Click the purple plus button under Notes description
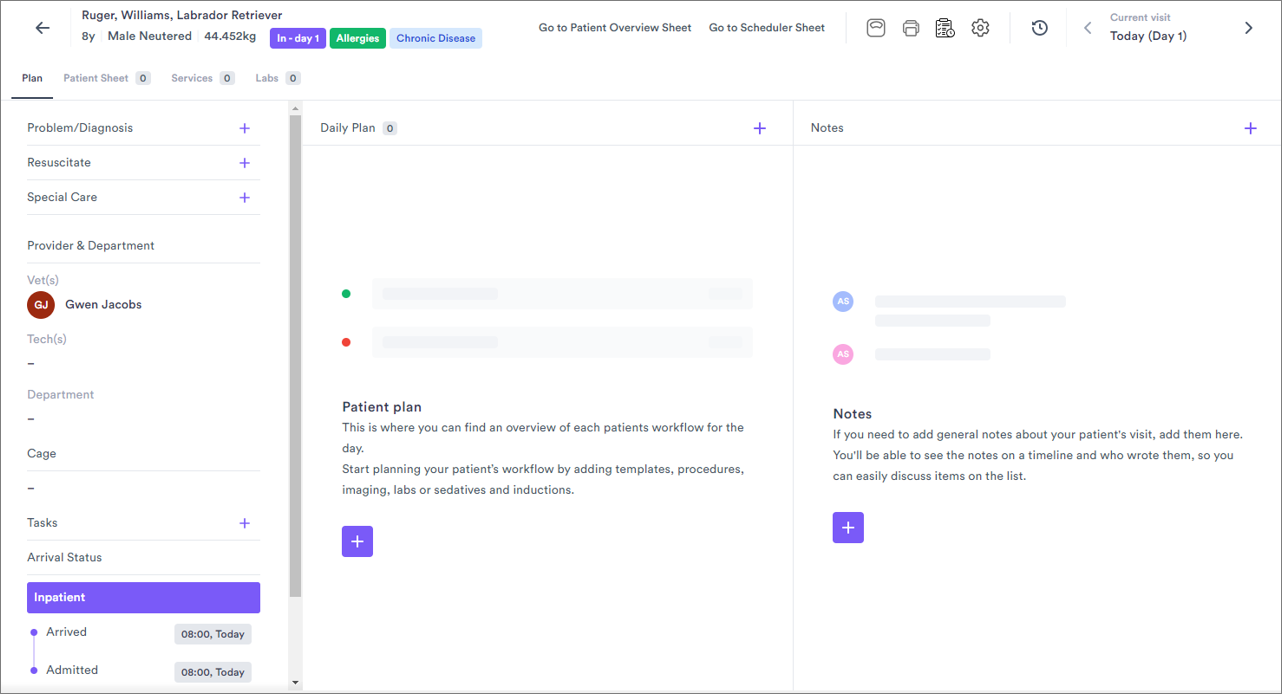This screenshot has width=1282, height=694. click(x=848, y=527)
